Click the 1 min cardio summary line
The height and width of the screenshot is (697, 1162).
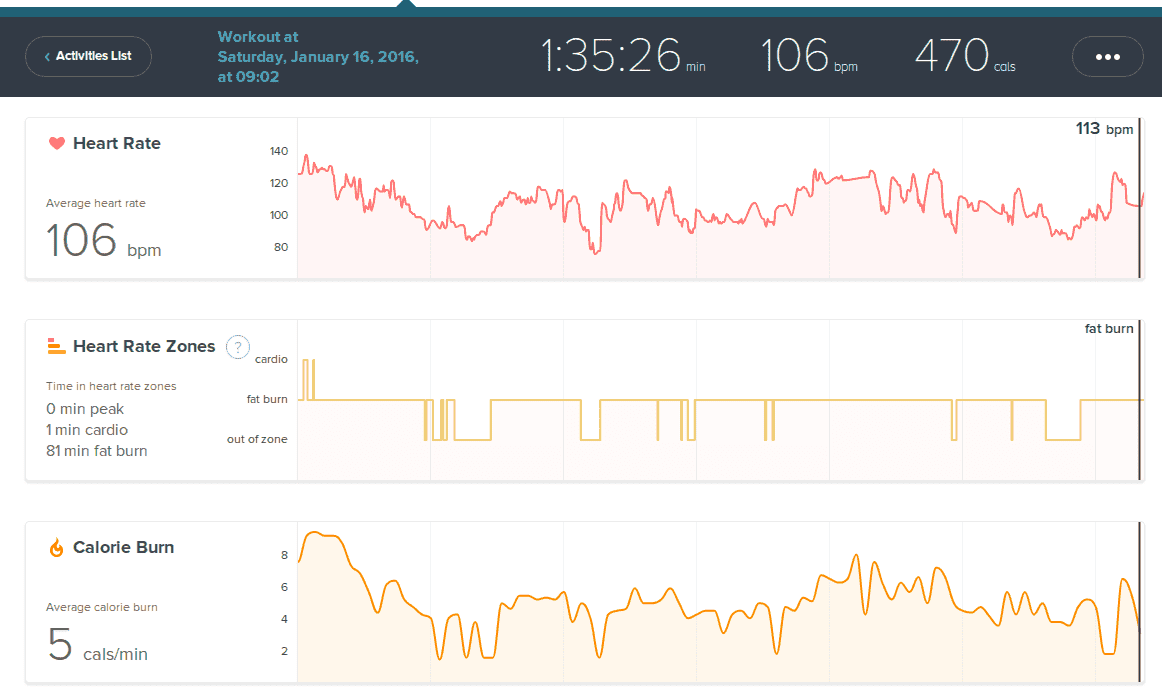(x=86, y=430)
